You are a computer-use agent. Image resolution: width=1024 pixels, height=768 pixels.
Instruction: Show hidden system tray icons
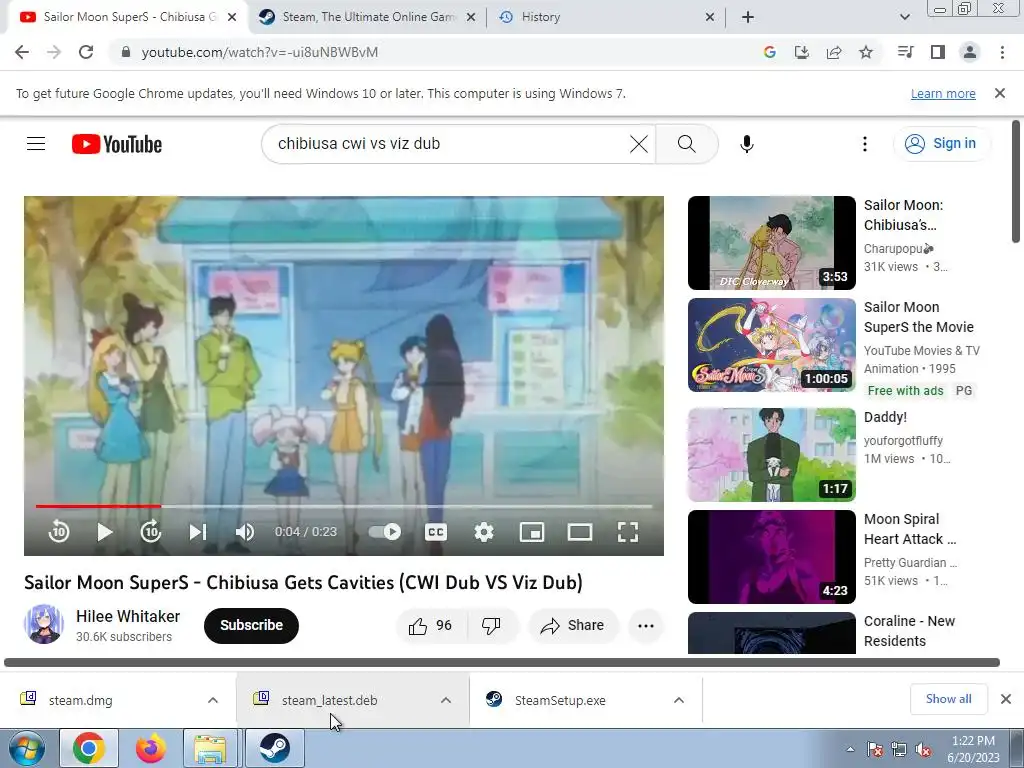pyautogui.click(x=850, y=749)
